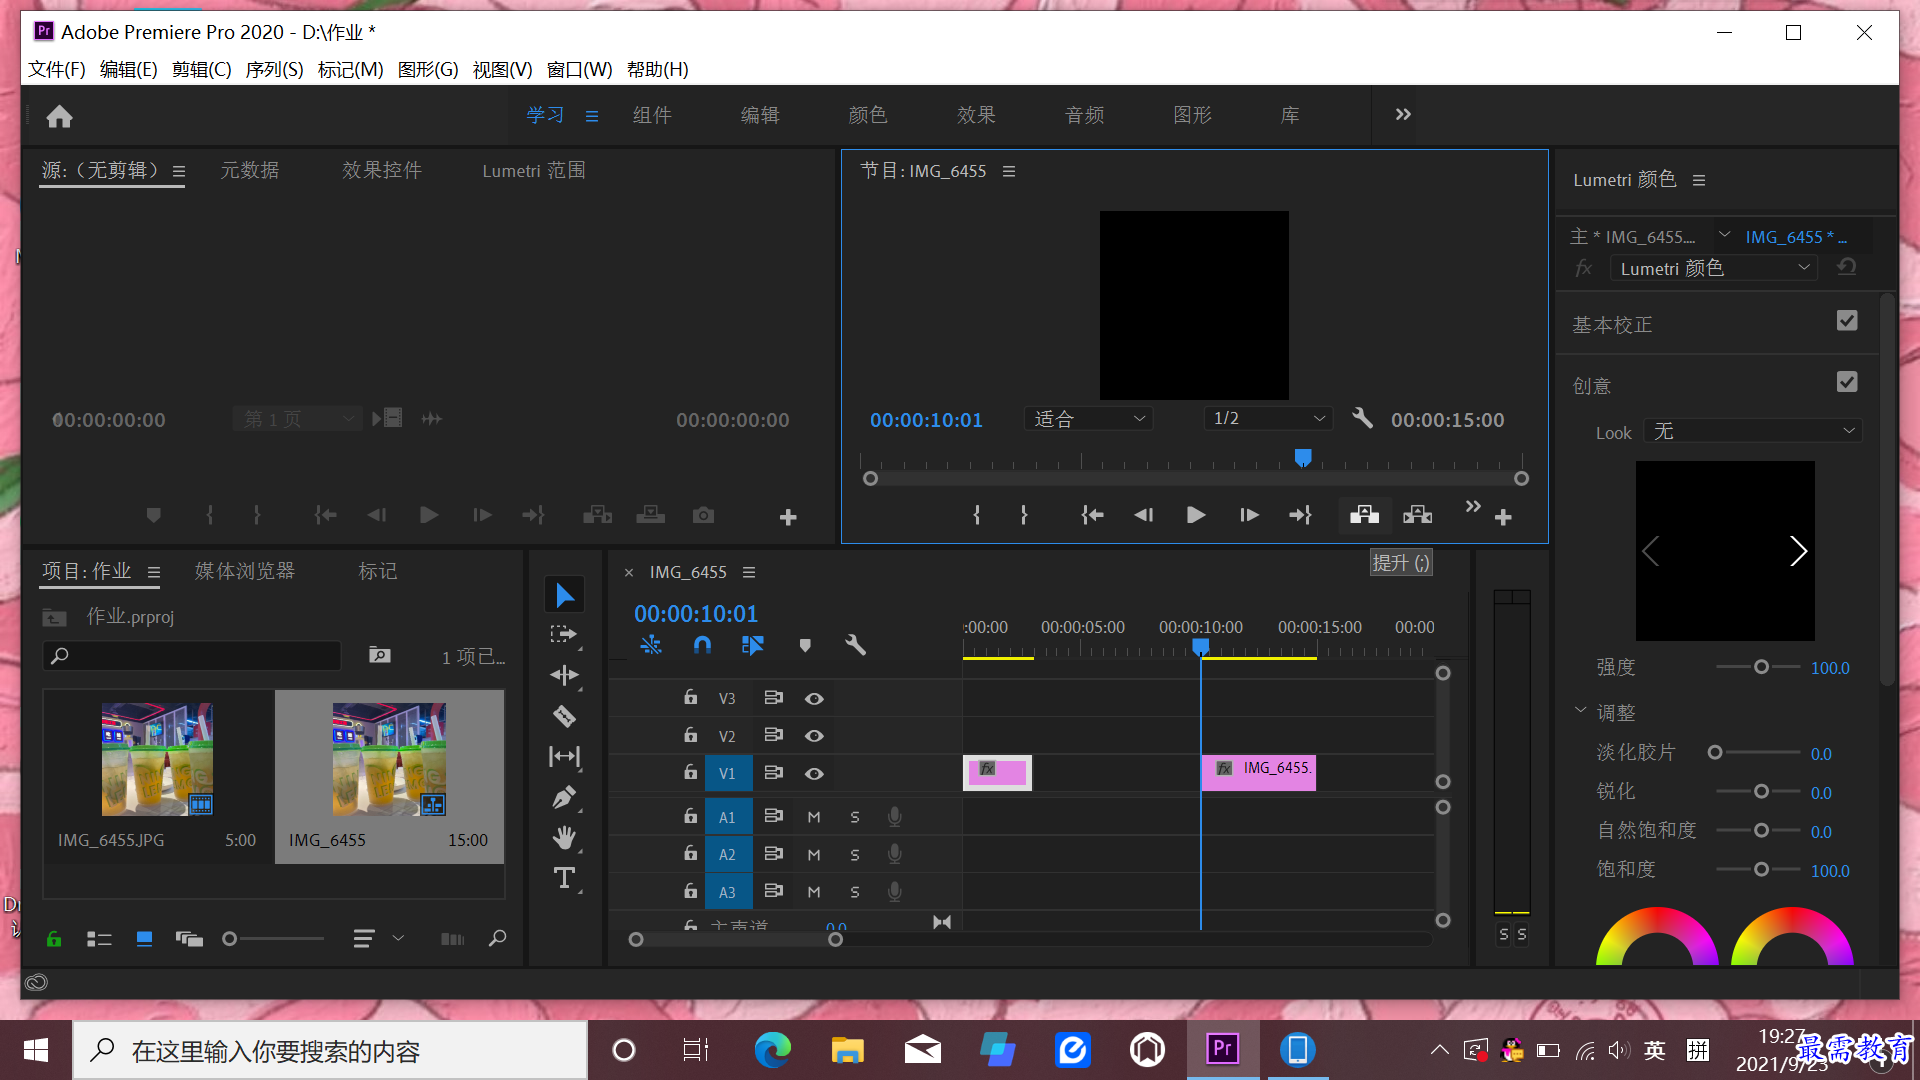Mark In in Program monitor
The image size is (1920, 1080).
point(976,515)
